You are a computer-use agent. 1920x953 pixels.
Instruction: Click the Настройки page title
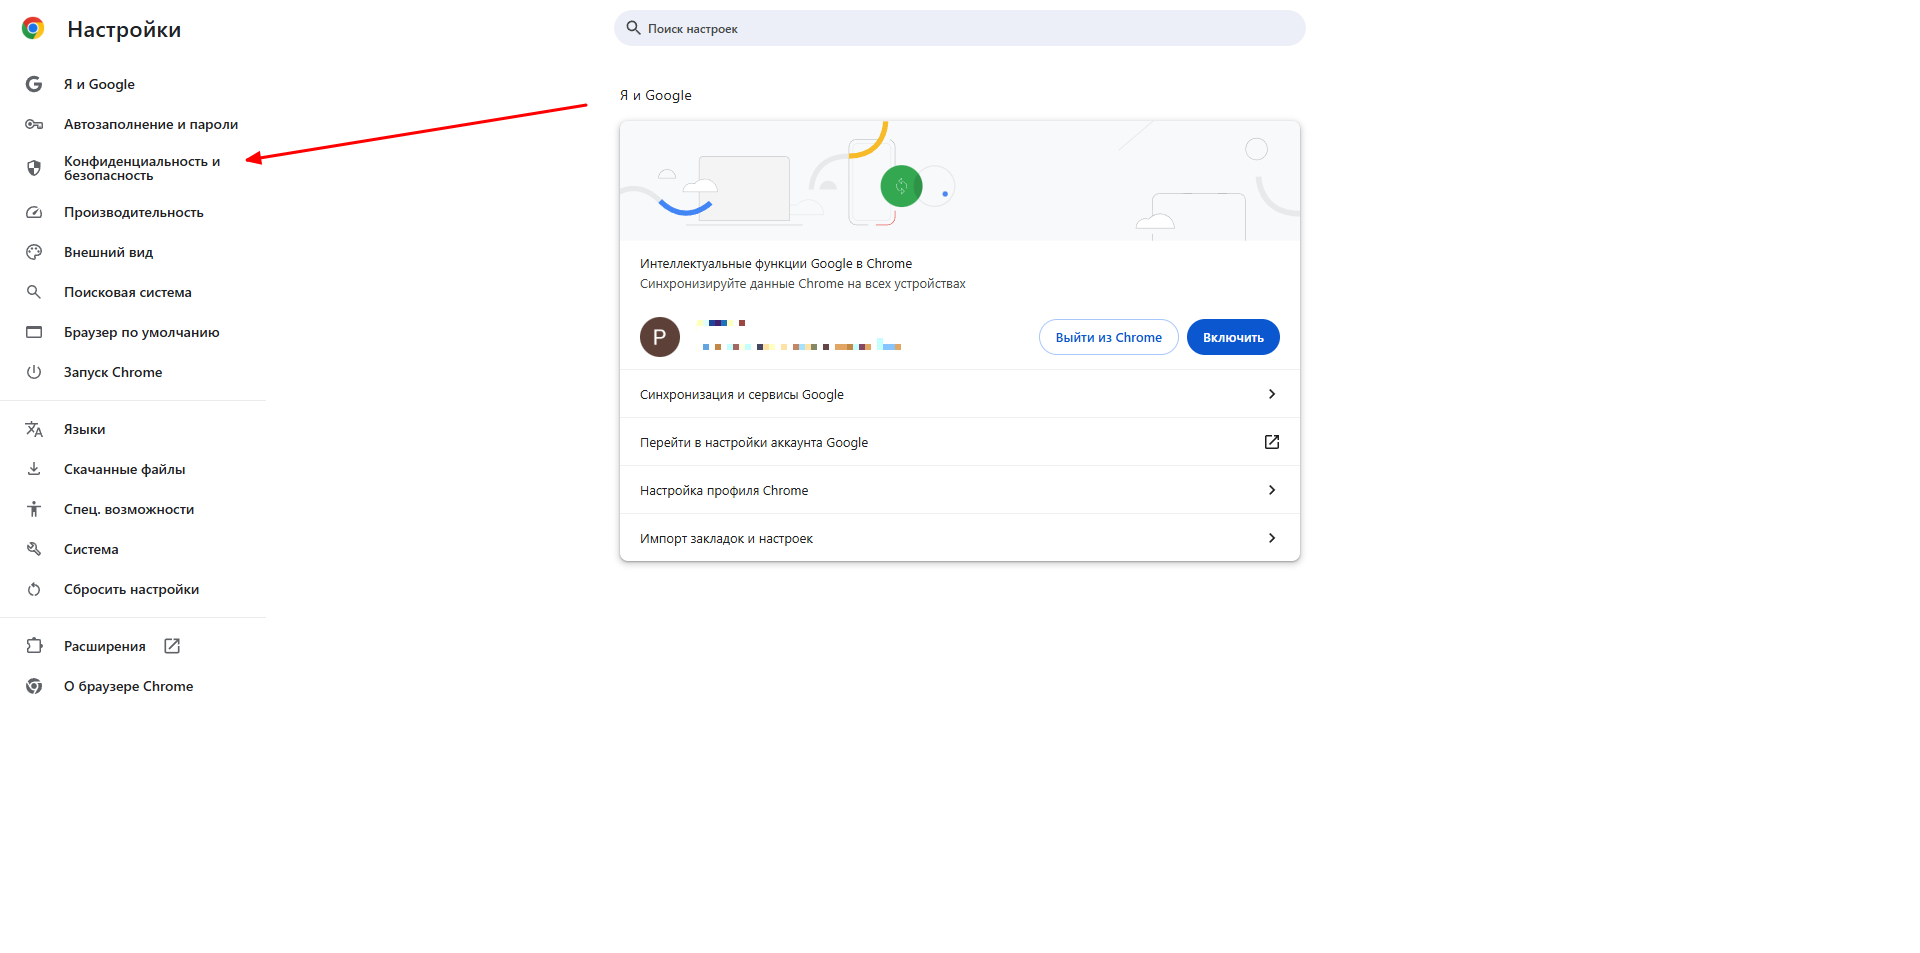(x=124, y=29)
